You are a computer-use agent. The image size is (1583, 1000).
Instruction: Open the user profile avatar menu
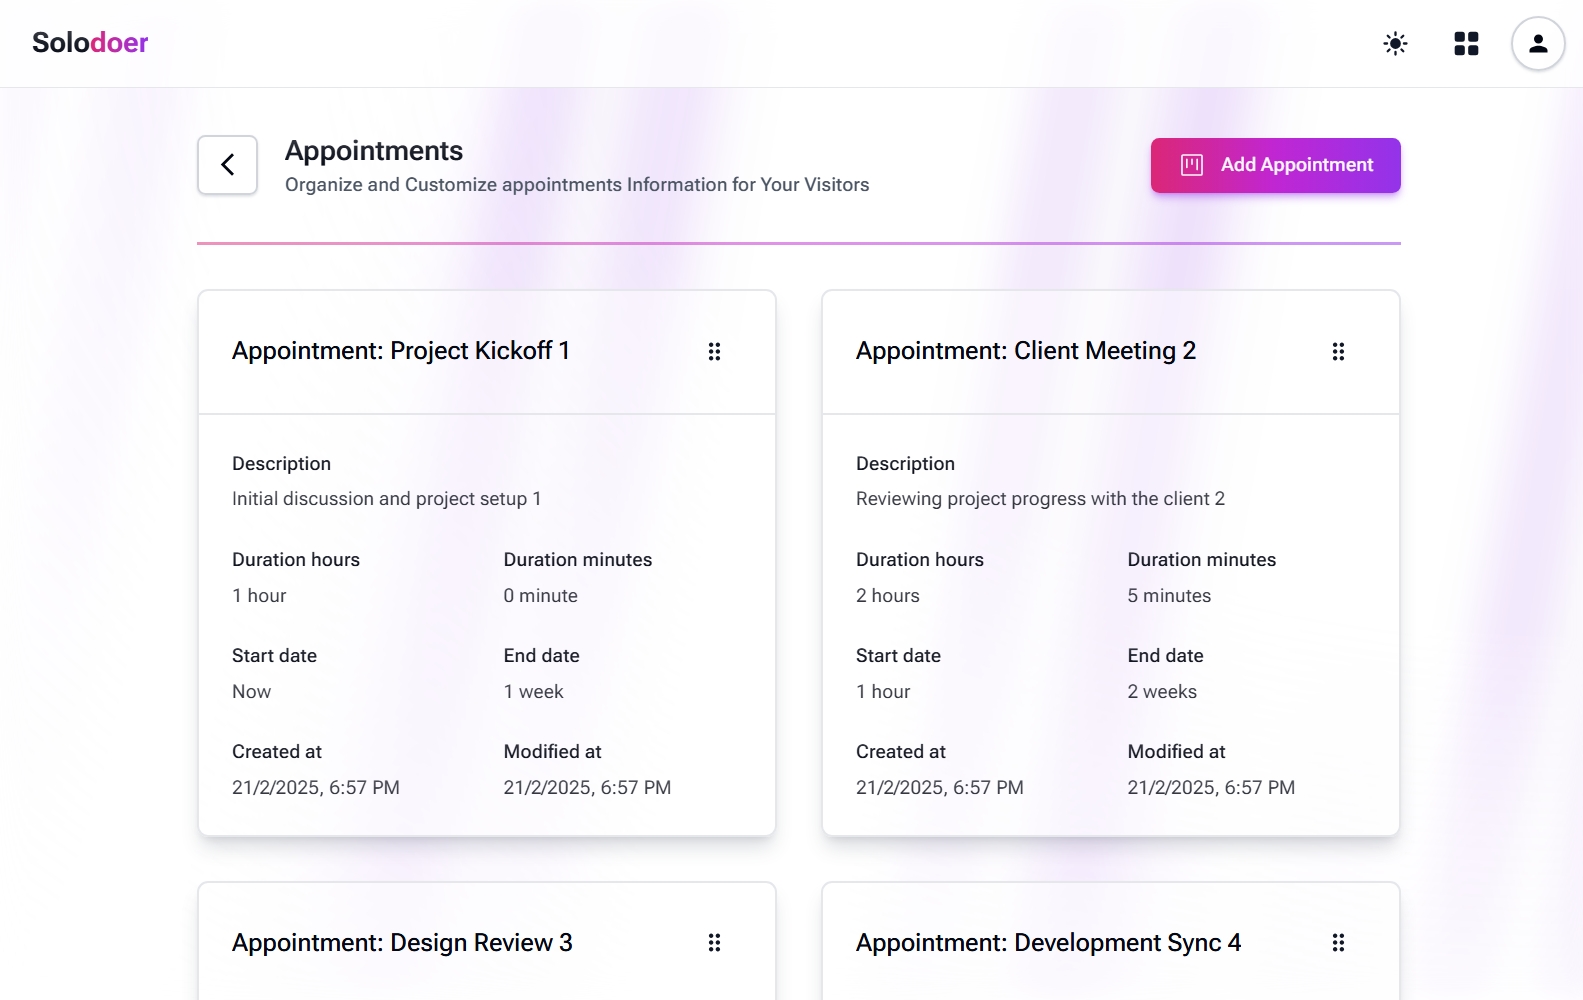click(1538, 43)
